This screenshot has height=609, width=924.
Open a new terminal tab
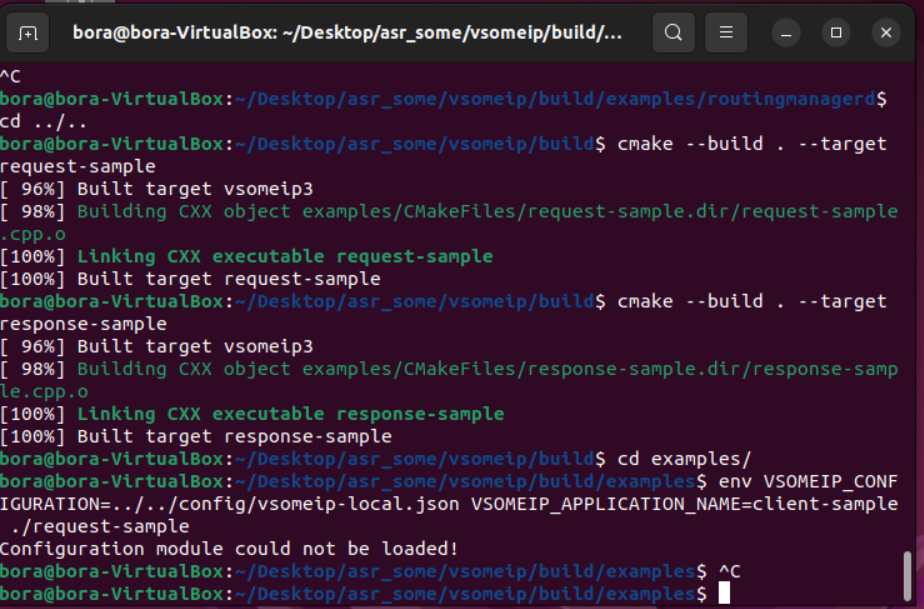pos(27,33)
